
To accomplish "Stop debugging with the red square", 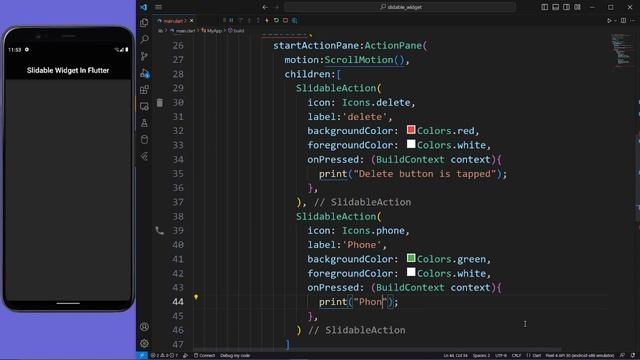I will tap(285, 20).
